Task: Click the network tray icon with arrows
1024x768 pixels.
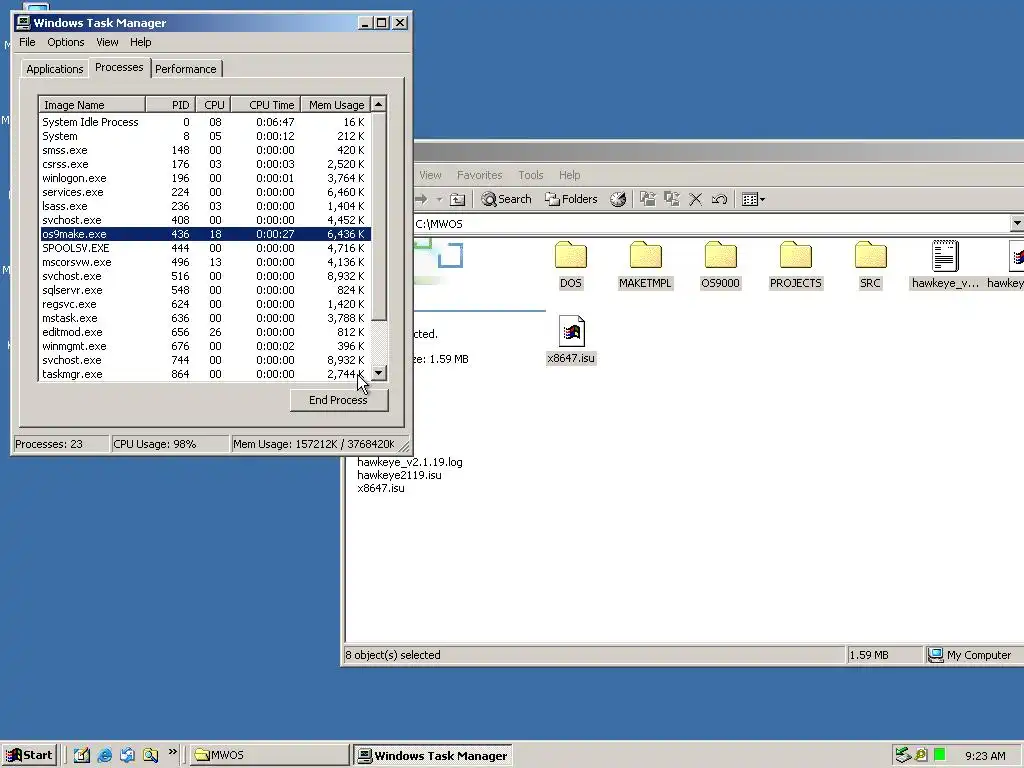Action: (x=903, y=755)
